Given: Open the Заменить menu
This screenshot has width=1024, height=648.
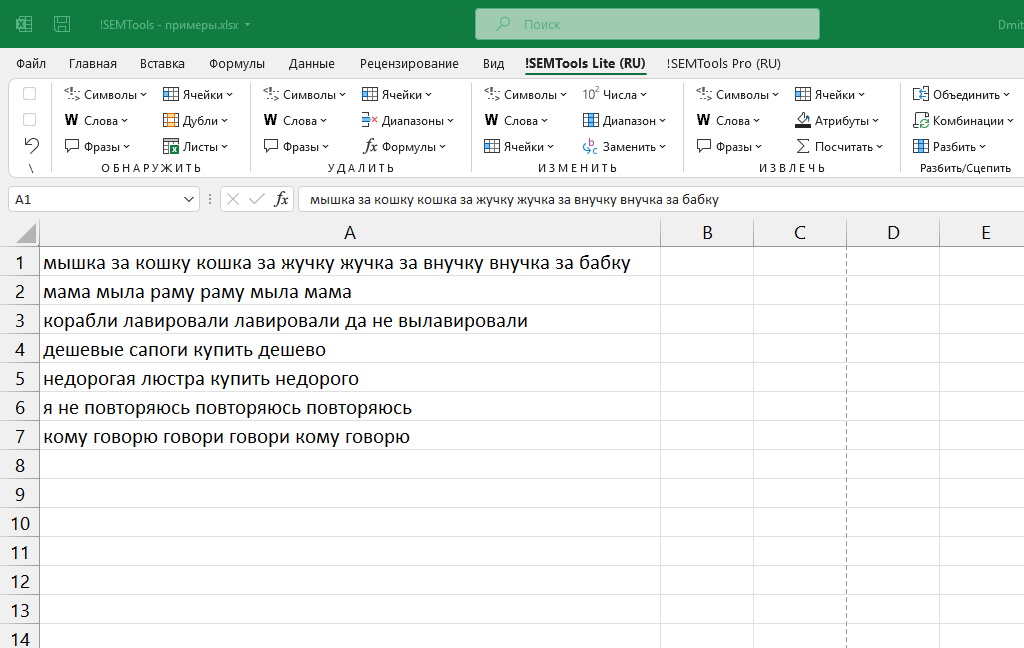Looking at the screenshot, I should point(624,147).
